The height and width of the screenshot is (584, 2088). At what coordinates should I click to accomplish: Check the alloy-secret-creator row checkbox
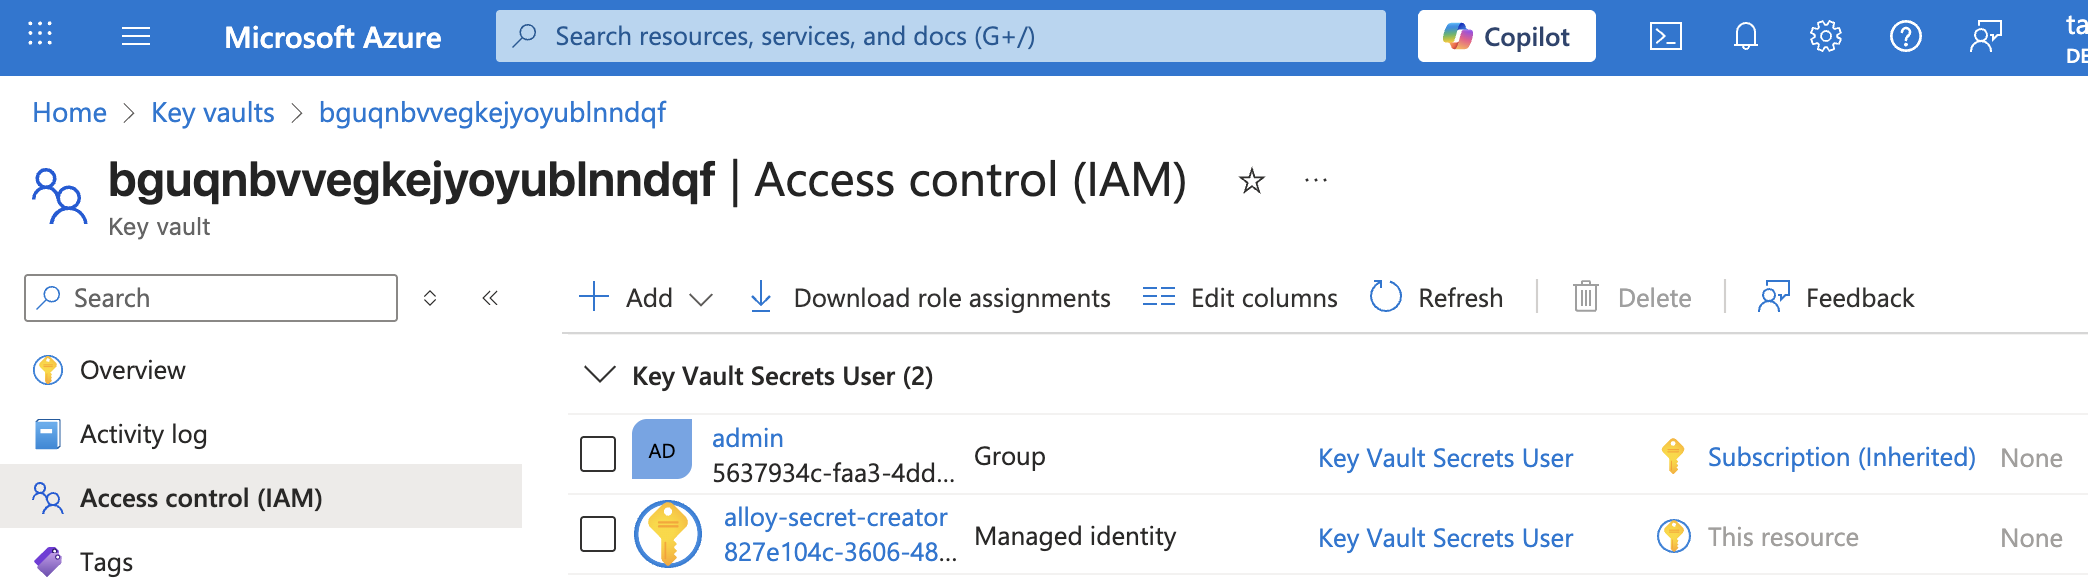[x=598, y=534]
